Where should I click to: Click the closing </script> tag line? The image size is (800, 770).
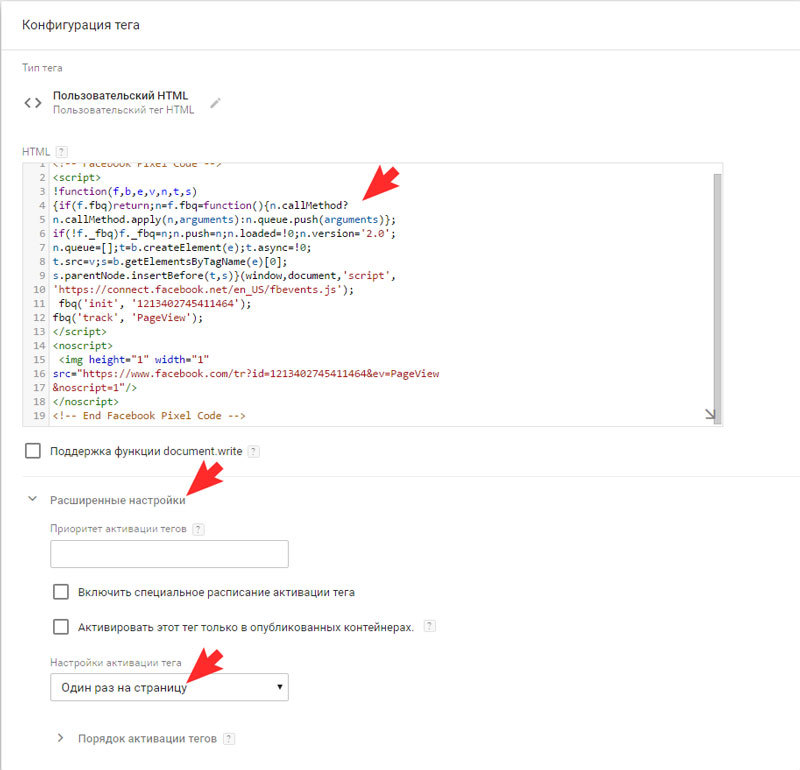[x=80, y=332]
